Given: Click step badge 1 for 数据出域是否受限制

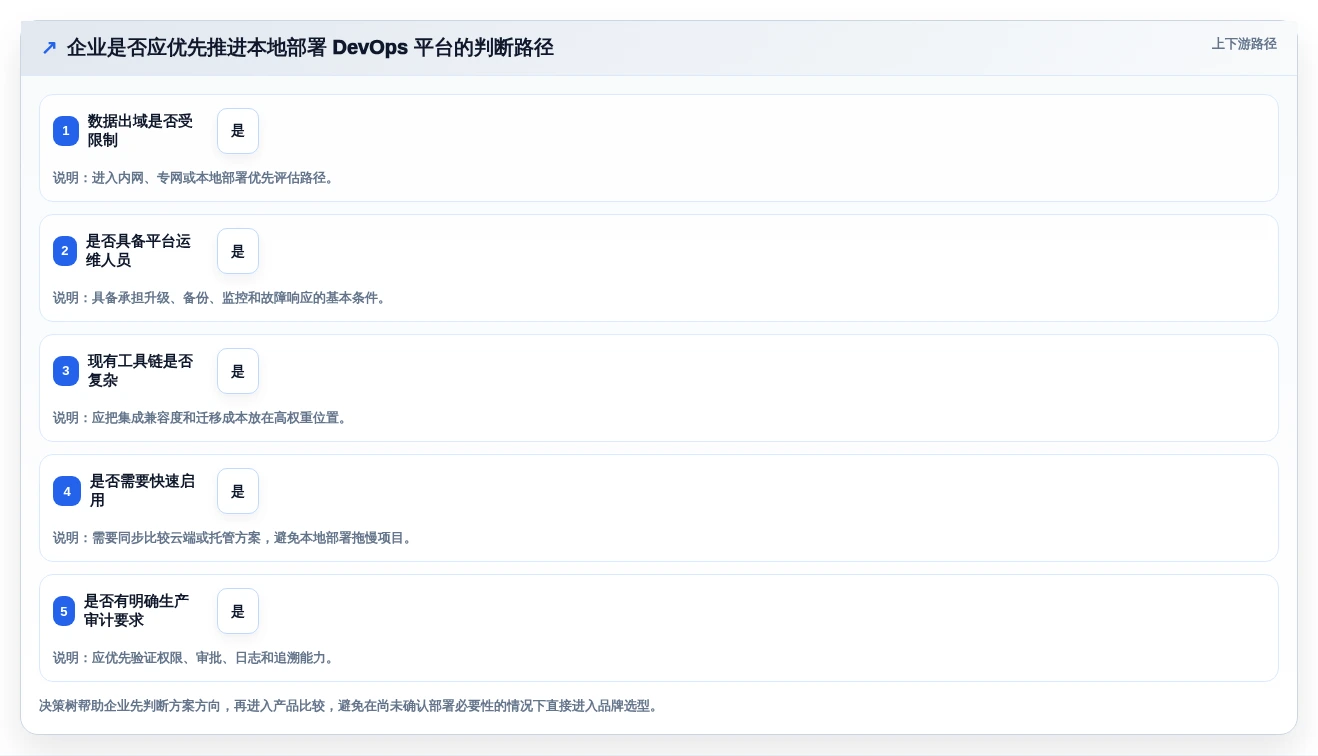Looking at the screenshot, I should pos(66,131).
